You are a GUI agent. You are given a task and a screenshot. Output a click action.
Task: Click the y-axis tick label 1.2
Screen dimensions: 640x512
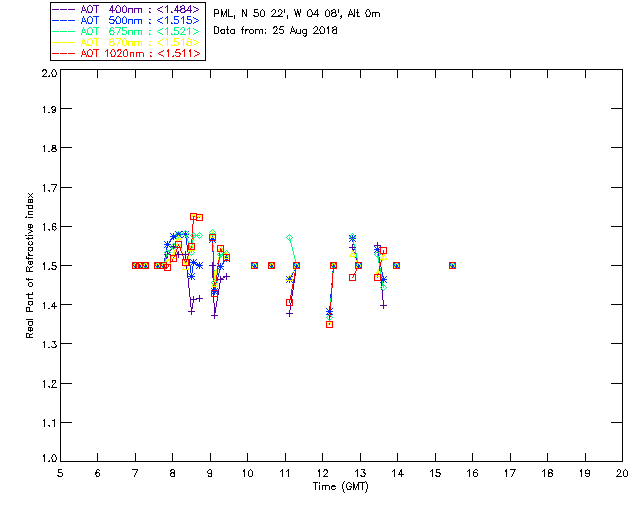coord(49,384)
